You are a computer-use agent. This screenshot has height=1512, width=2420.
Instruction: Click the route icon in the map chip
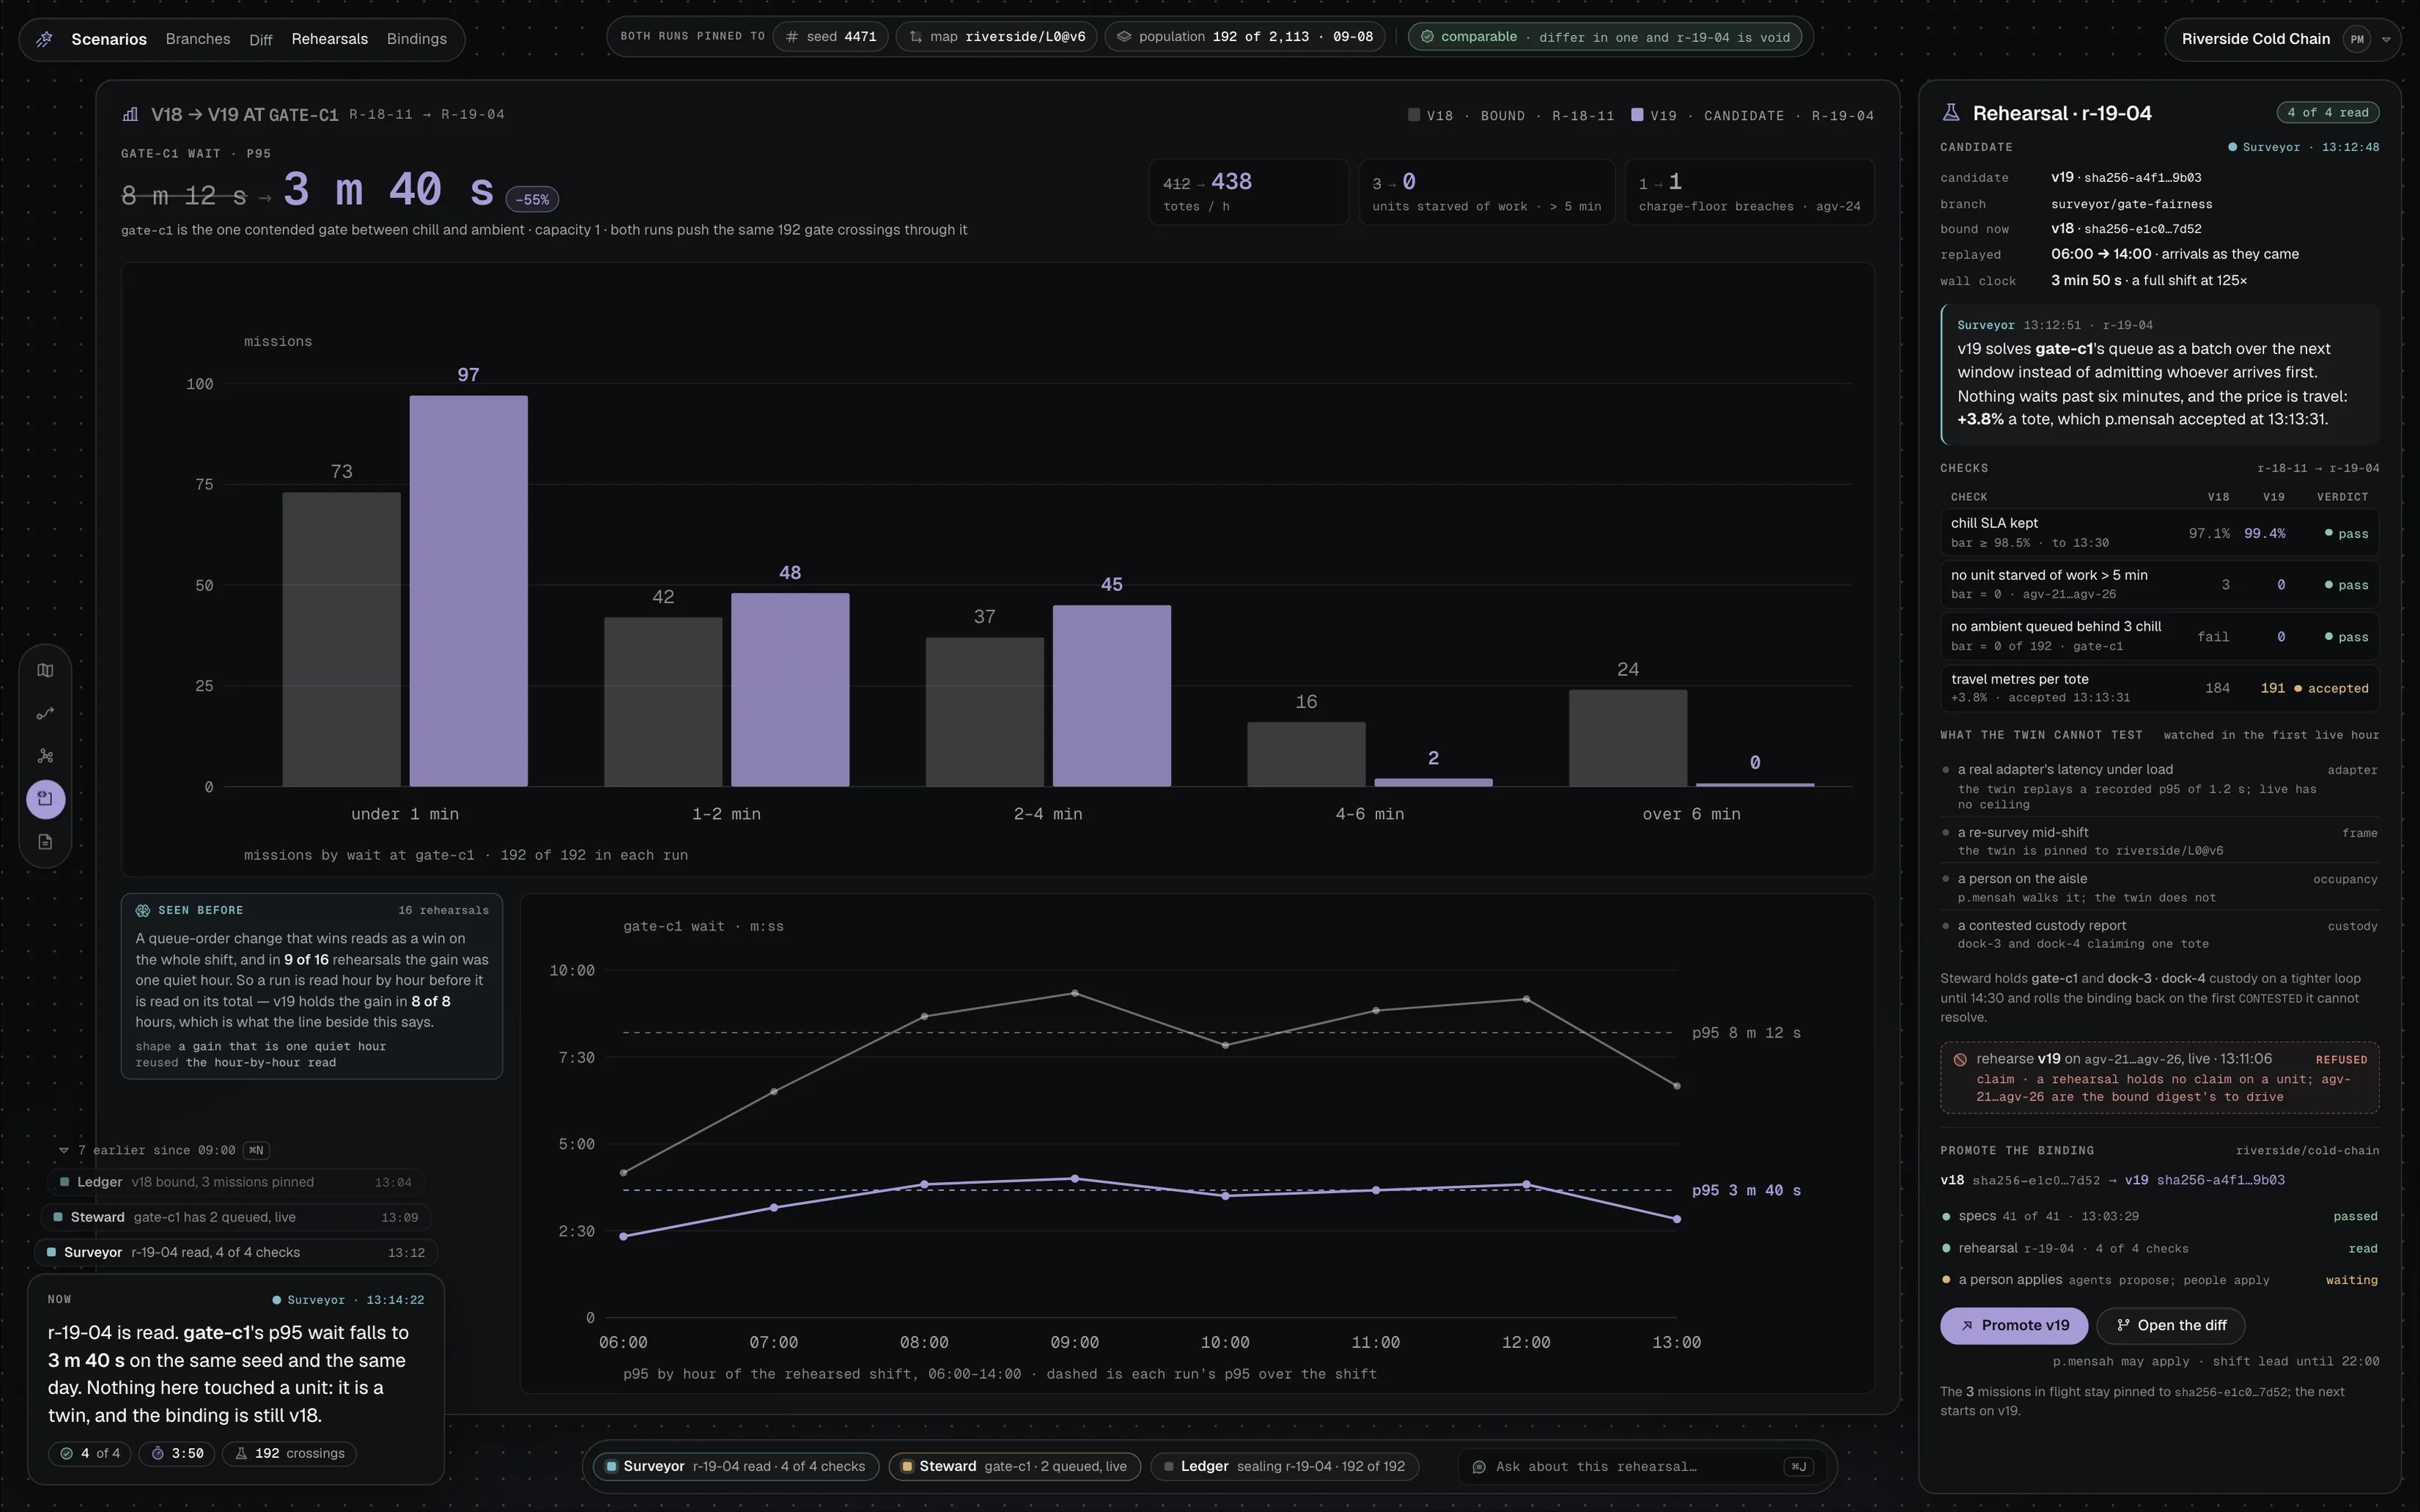(x=915, y=37)
